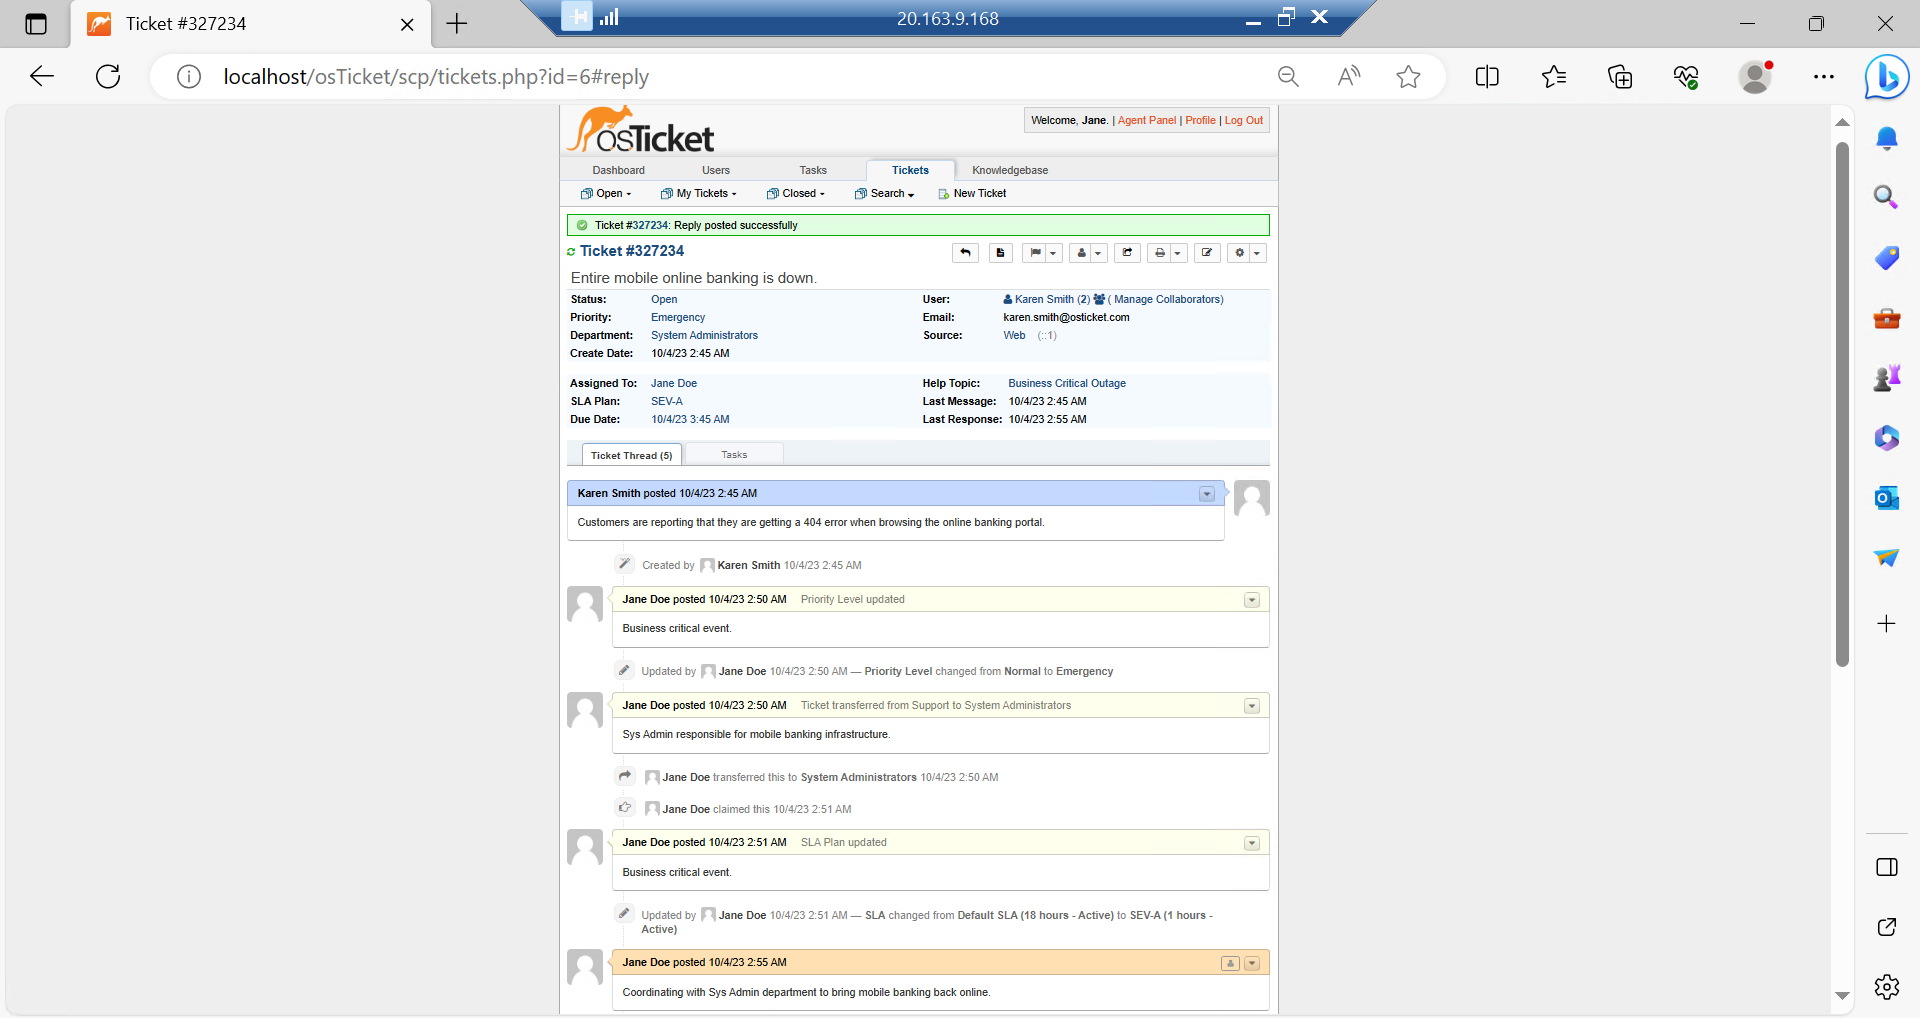Click Jane Doe's avatar next to 2:50 AM post

585,604
